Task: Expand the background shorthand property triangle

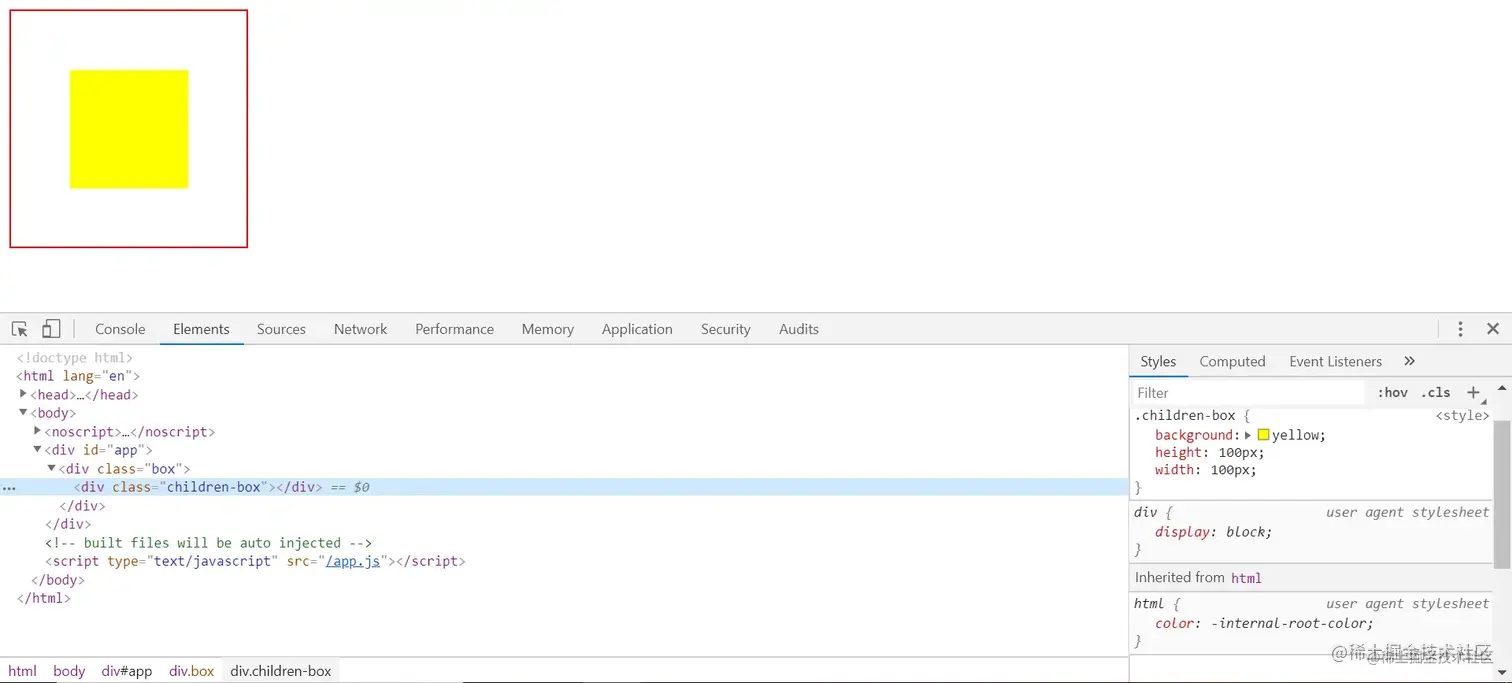Action: coord(1248,435)
